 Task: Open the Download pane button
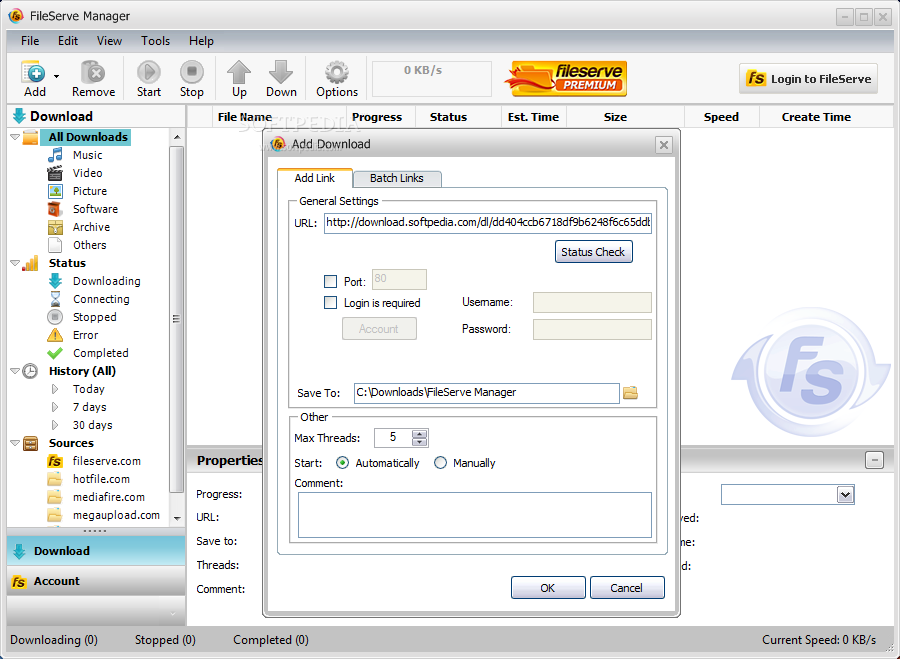point(96,551)
